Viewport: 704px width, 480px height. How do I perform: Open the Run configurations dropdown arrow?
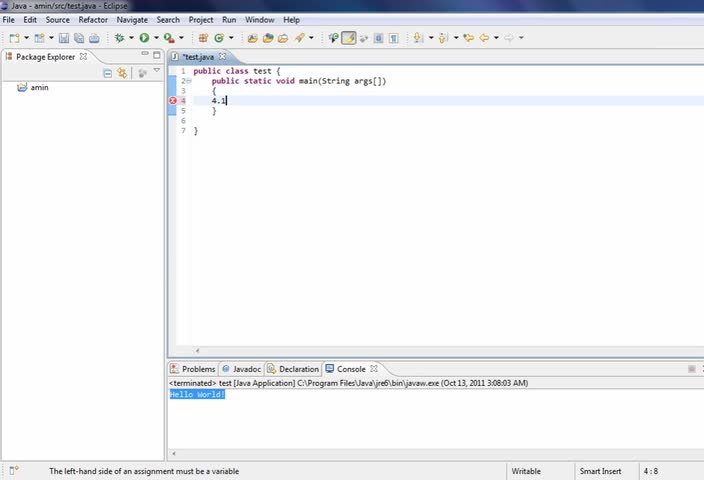click(156, 38)
